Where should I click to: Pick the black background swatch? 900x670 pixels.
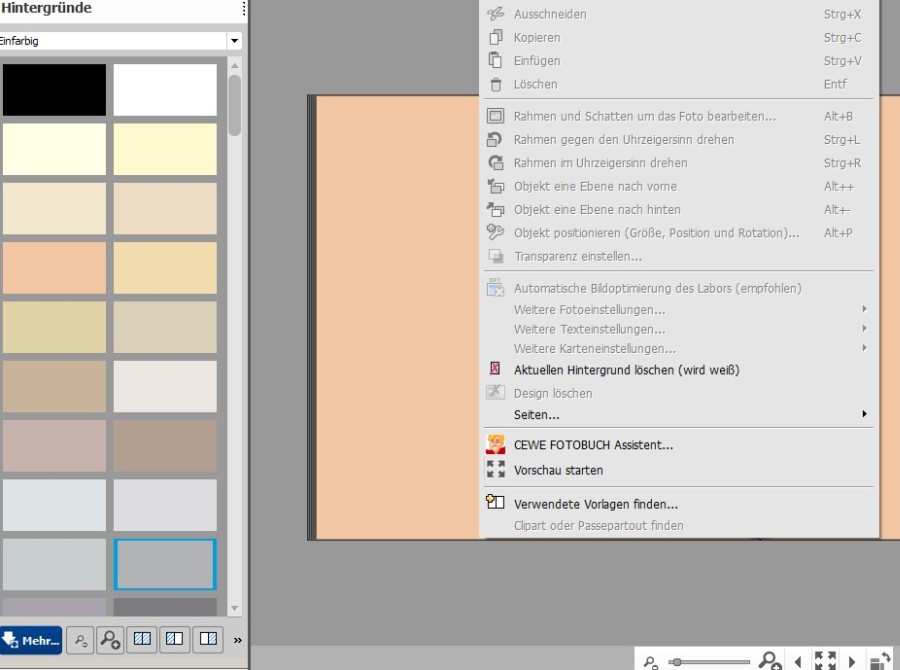[54, 90]
